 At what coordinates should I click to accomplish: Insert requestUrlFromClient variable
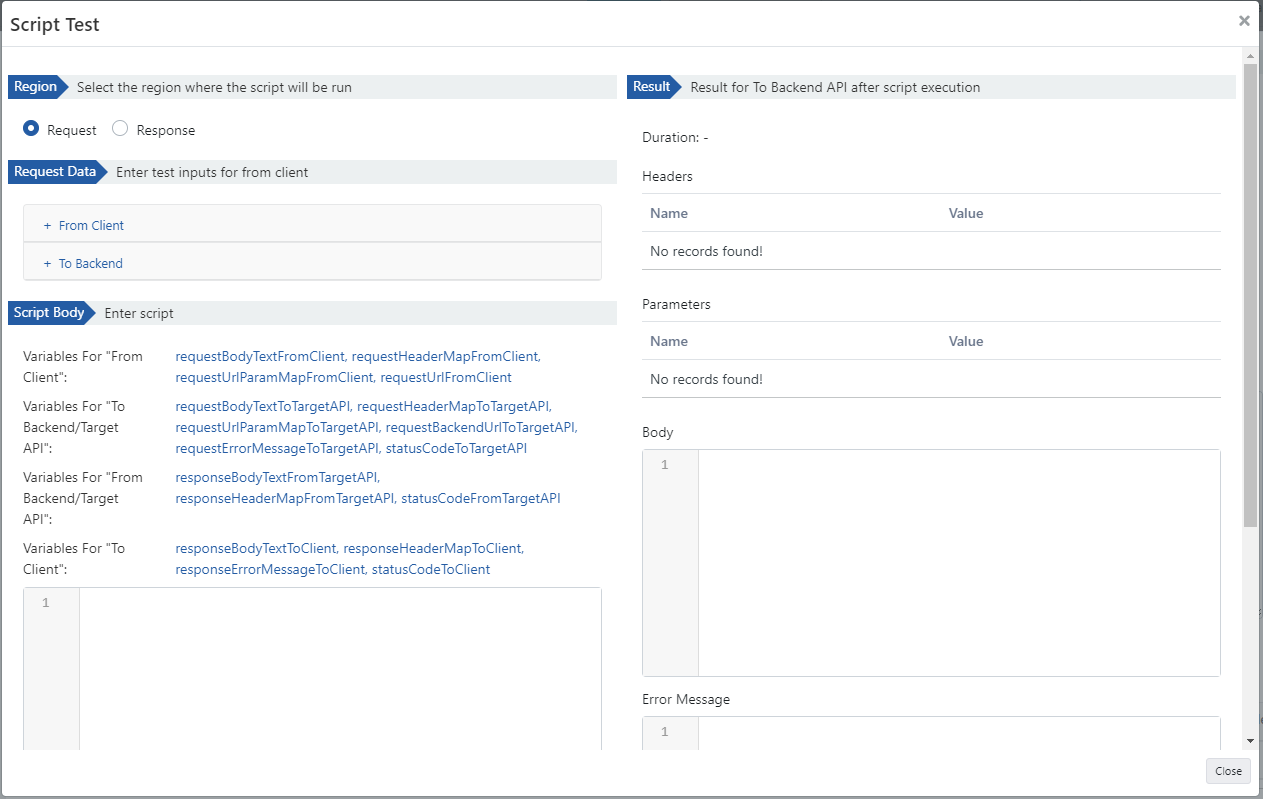click(446, 377)
